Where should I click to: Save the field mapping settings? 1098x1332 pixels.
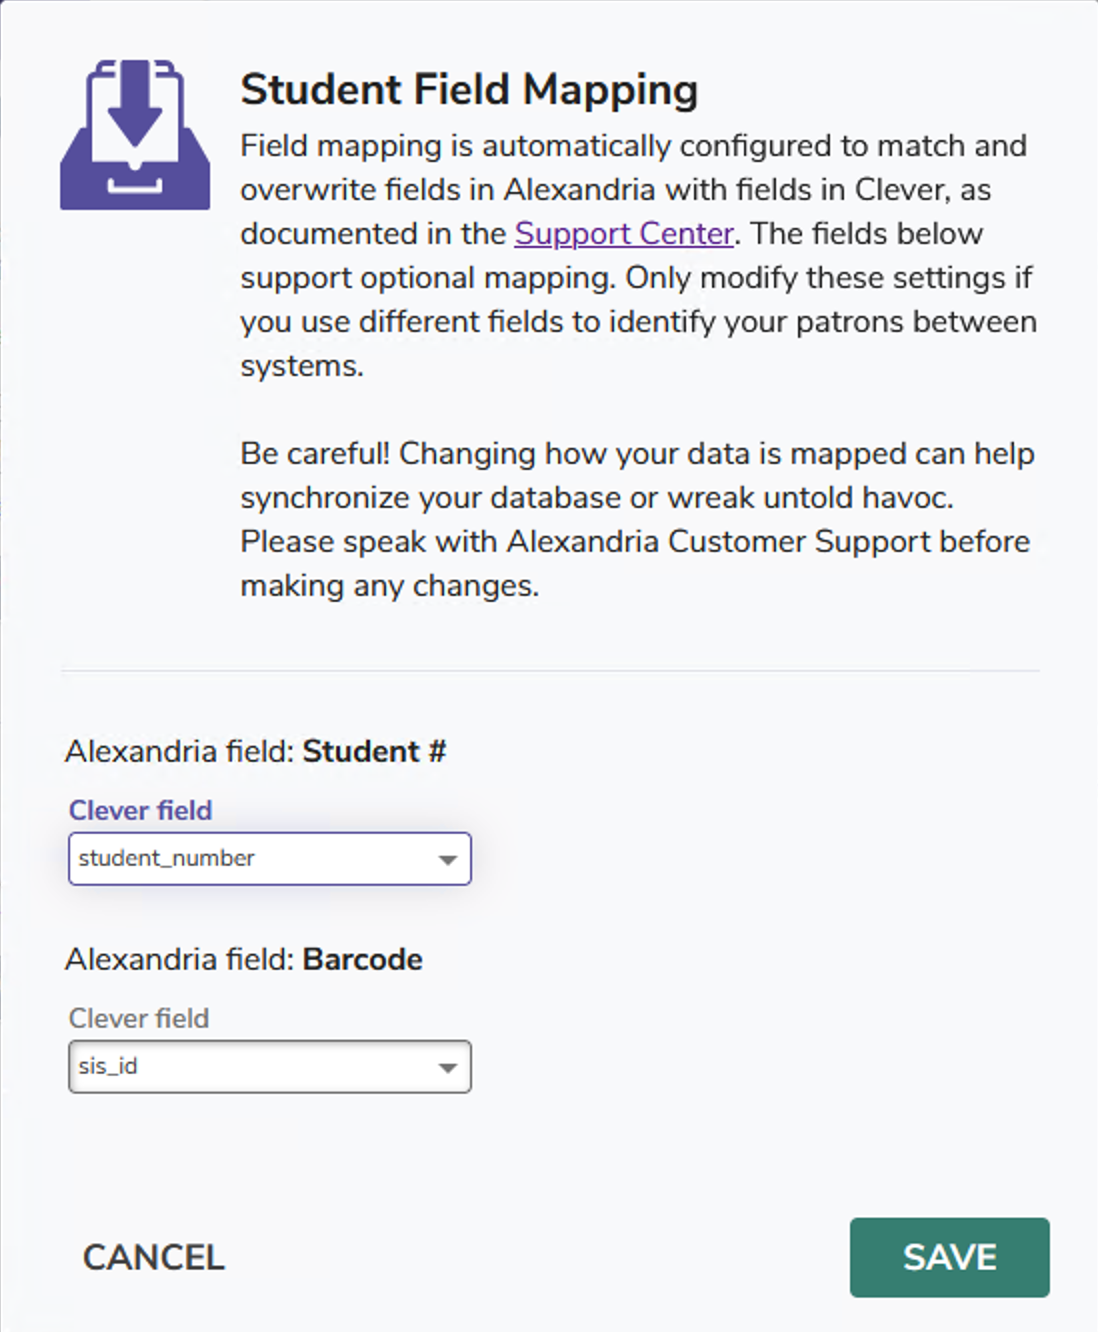(949, 1257)
